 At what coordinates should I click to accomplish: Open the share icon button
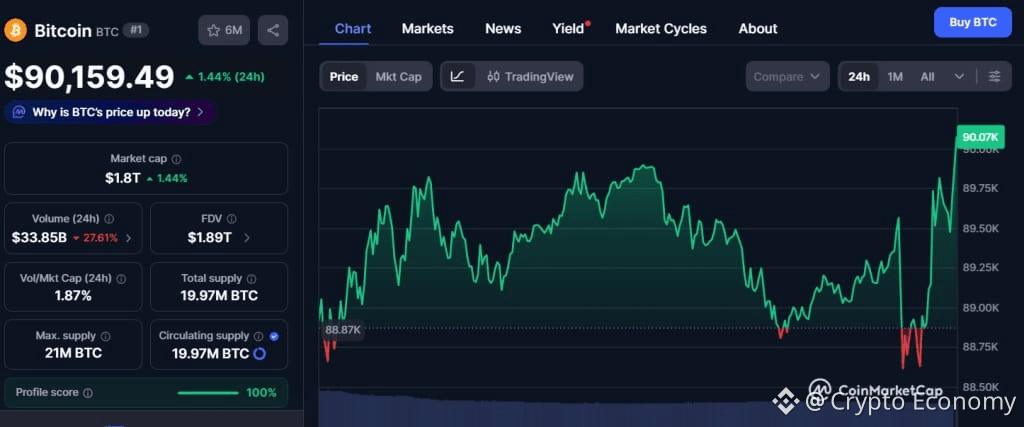pos(273,30)
